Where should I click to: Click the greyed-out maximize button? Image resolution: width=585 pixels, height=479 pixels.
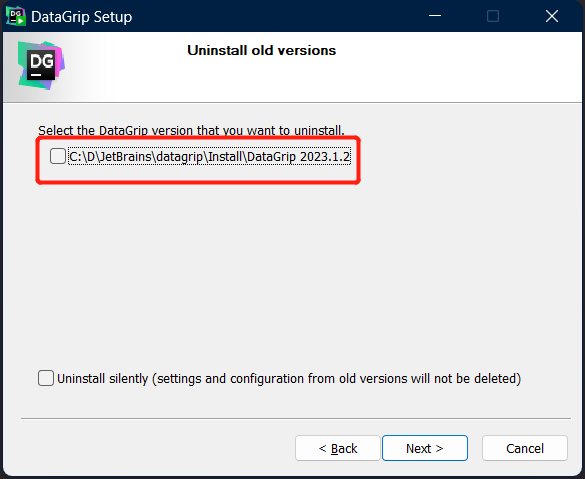pos(493,16)
